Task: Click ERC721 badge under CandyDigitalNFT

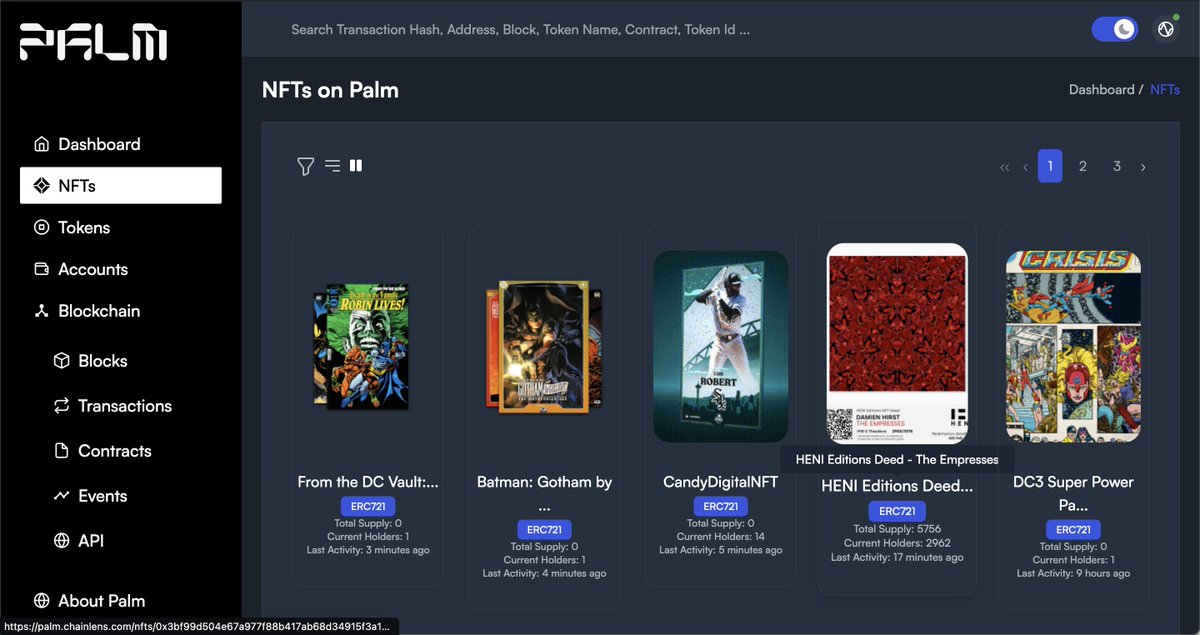Action: point(721,506)
